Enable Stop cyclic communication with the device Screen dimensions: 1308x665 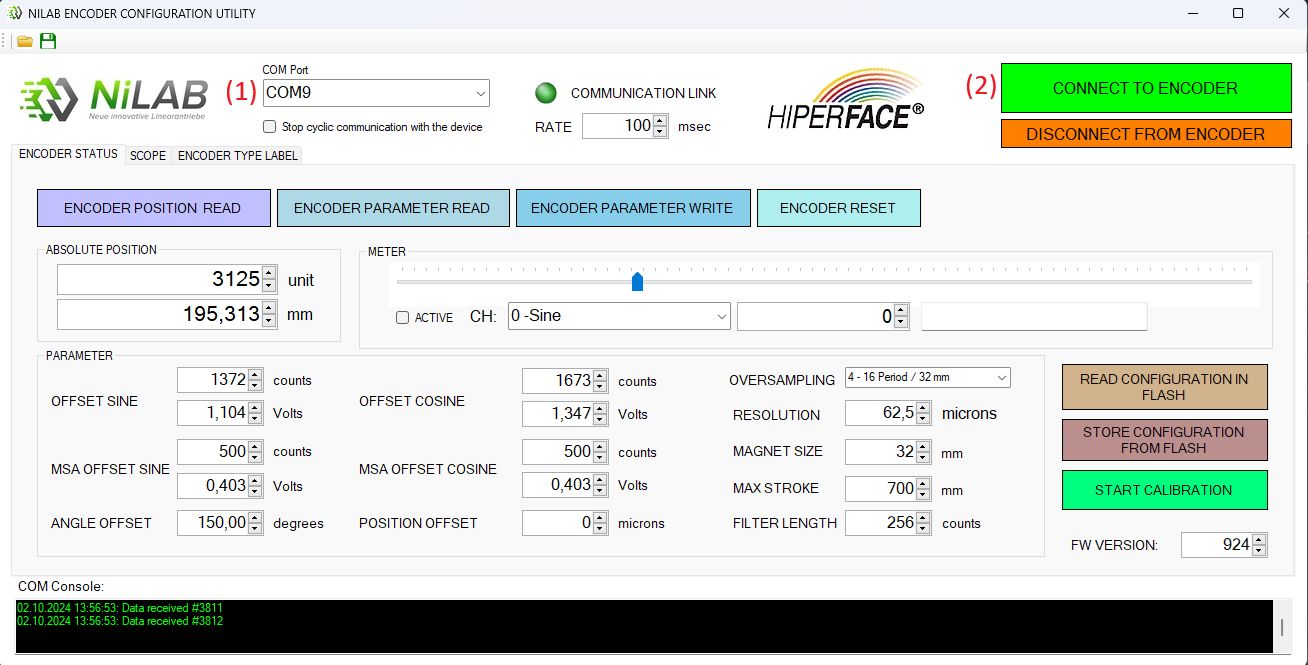tap(268, 125)
